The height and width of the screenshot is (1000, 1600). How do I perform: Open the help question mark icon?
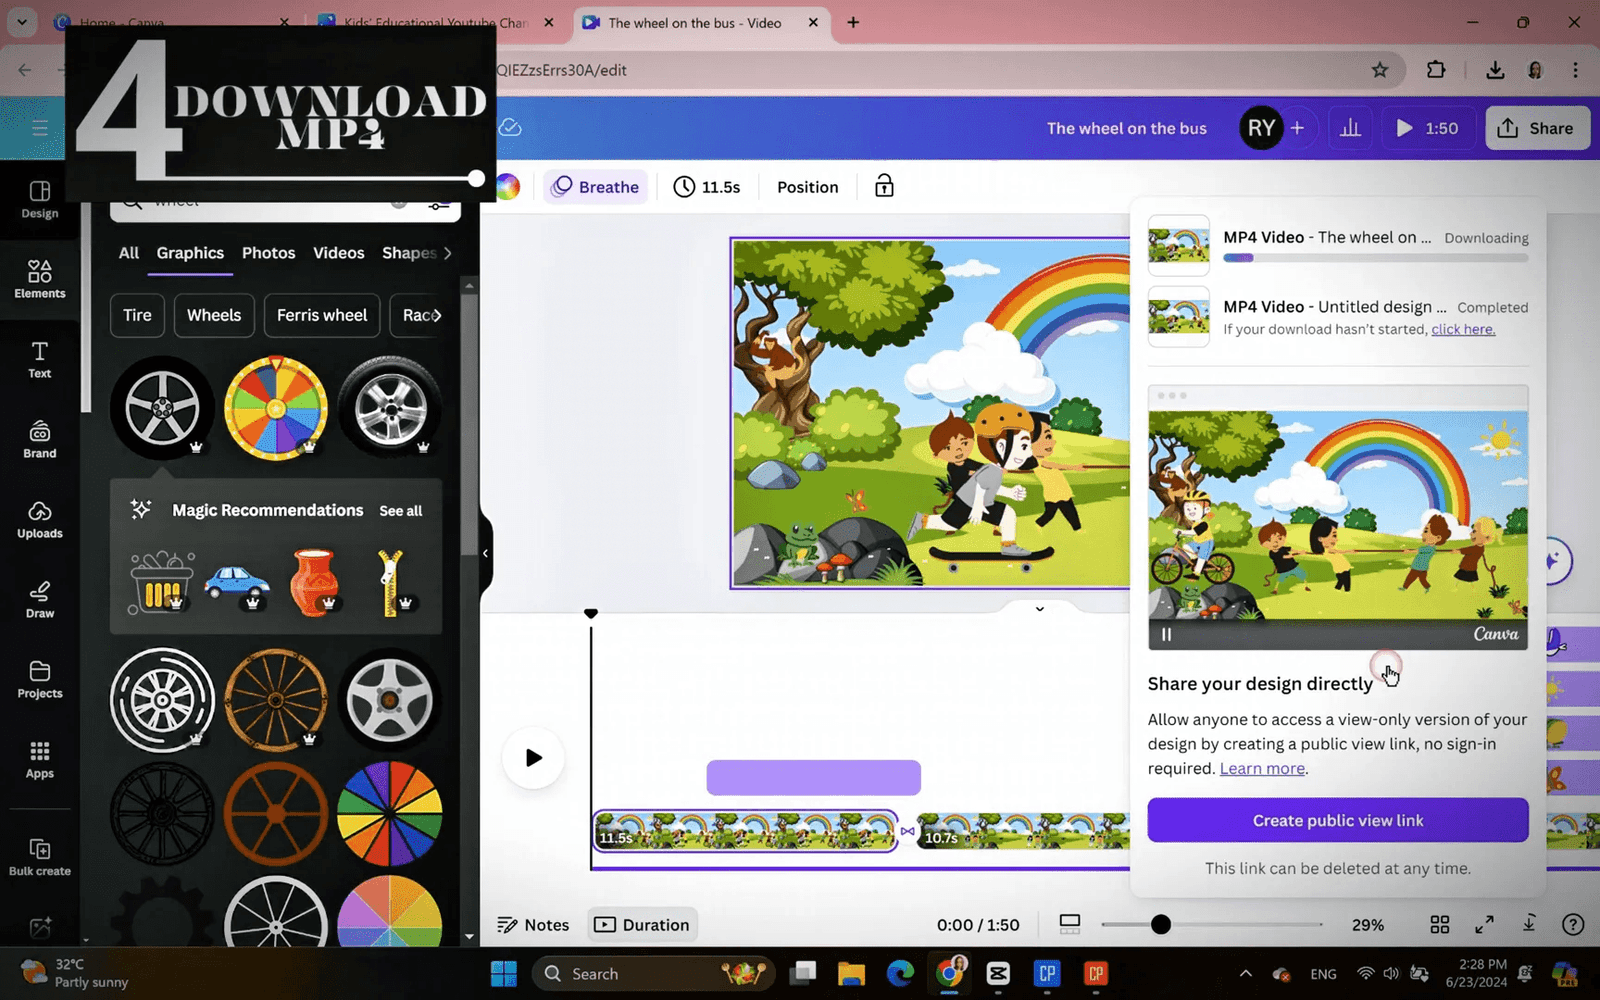coord(1573,925)
